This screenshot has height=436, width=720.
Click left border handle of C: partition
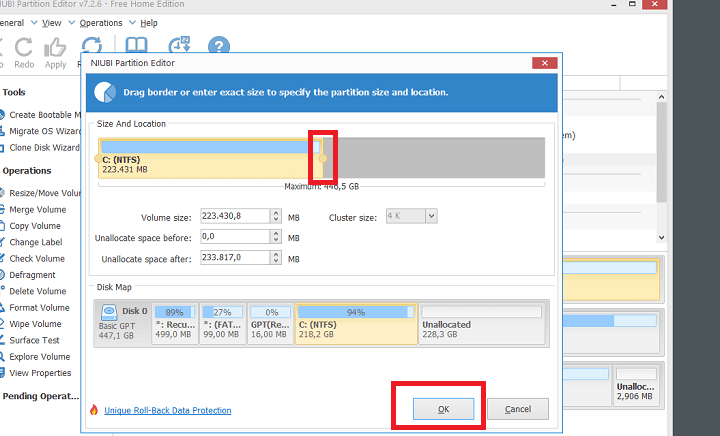[98, 158]
